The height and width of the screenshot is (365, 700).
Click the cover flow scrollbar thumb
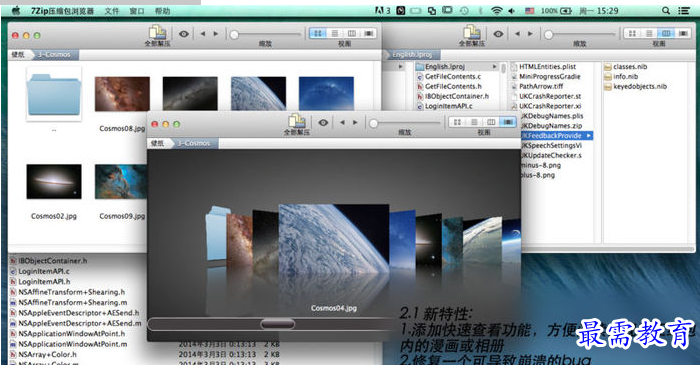(x=278, y=324)
